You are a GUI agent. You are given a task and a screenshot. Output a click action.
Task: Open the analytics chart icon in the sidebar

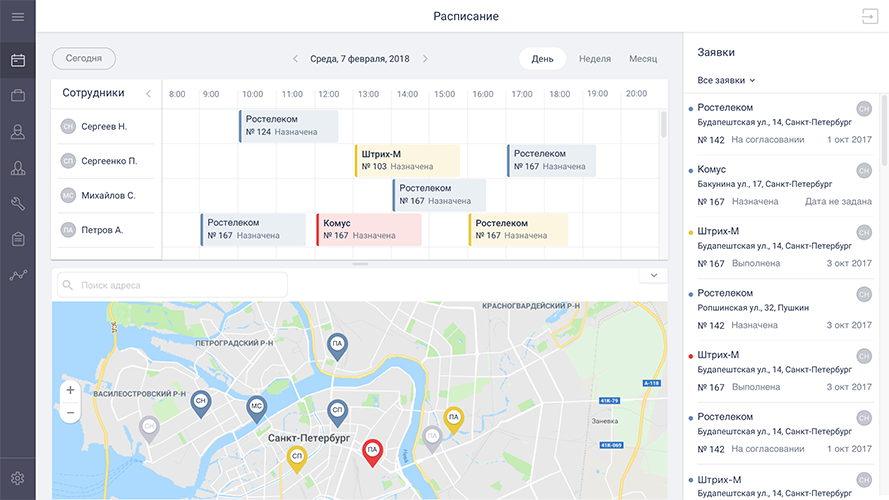click(18, 275)
